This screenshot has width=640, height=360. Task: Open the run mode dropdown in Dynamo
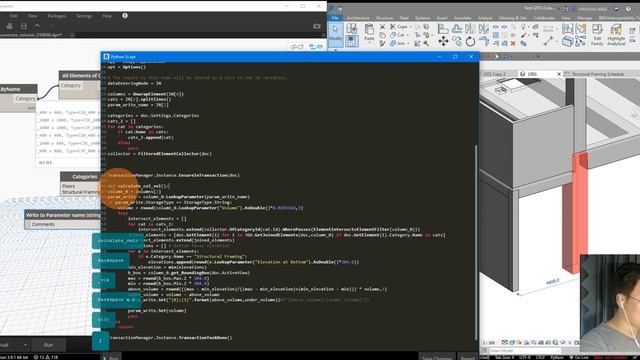click(x=25, y=345)
